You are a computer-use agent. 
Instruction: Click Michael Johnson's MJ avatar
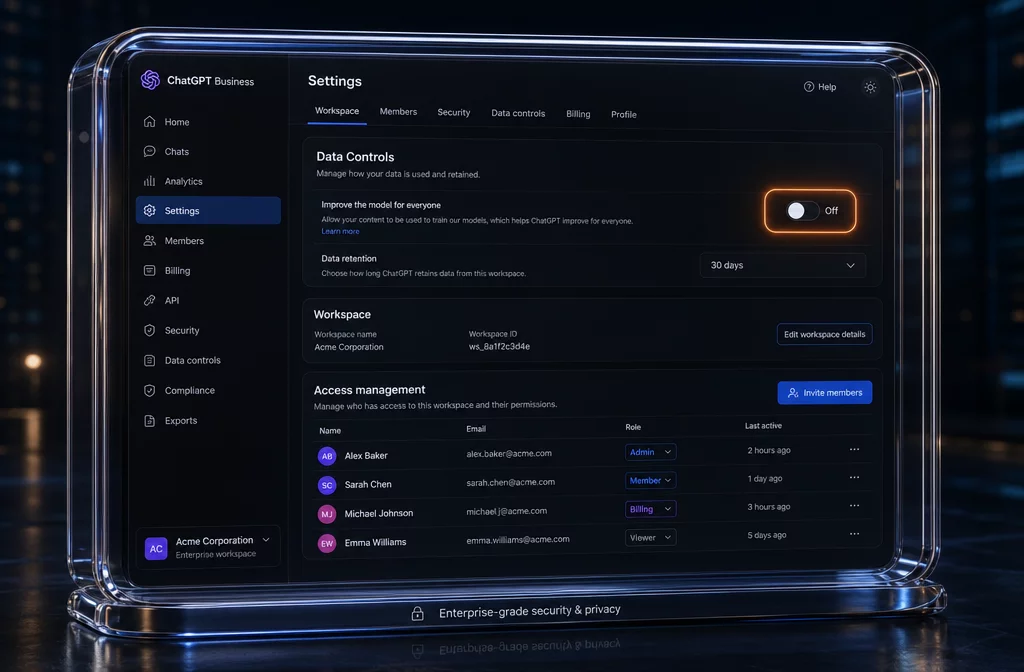[x=327, y=514]
